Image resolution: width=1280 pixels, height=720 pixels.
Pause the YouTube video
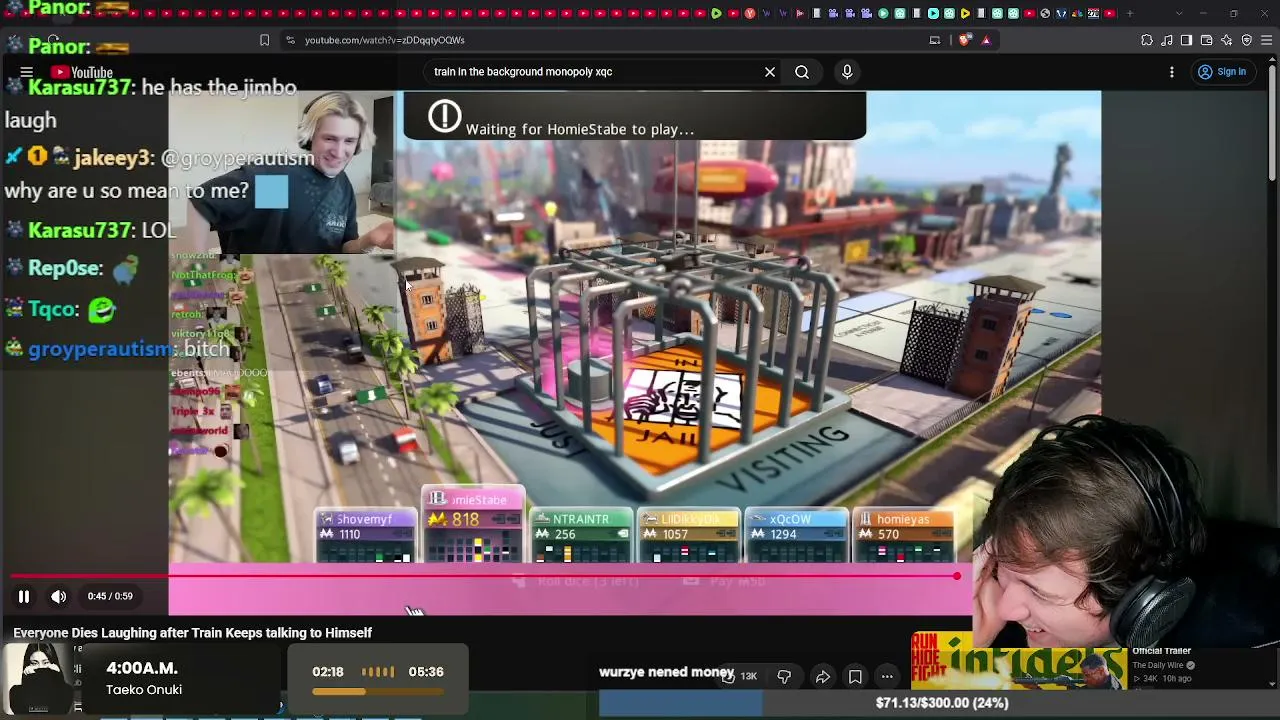pyautogui.click(x=24, y=597)
